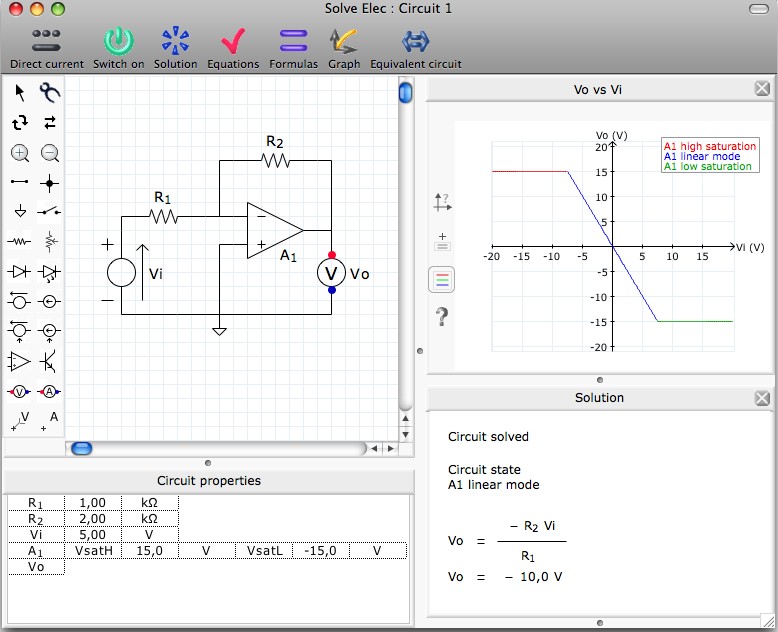Pick the switch component tool
Screen dimensions: 778x632
tap(49, 212)
